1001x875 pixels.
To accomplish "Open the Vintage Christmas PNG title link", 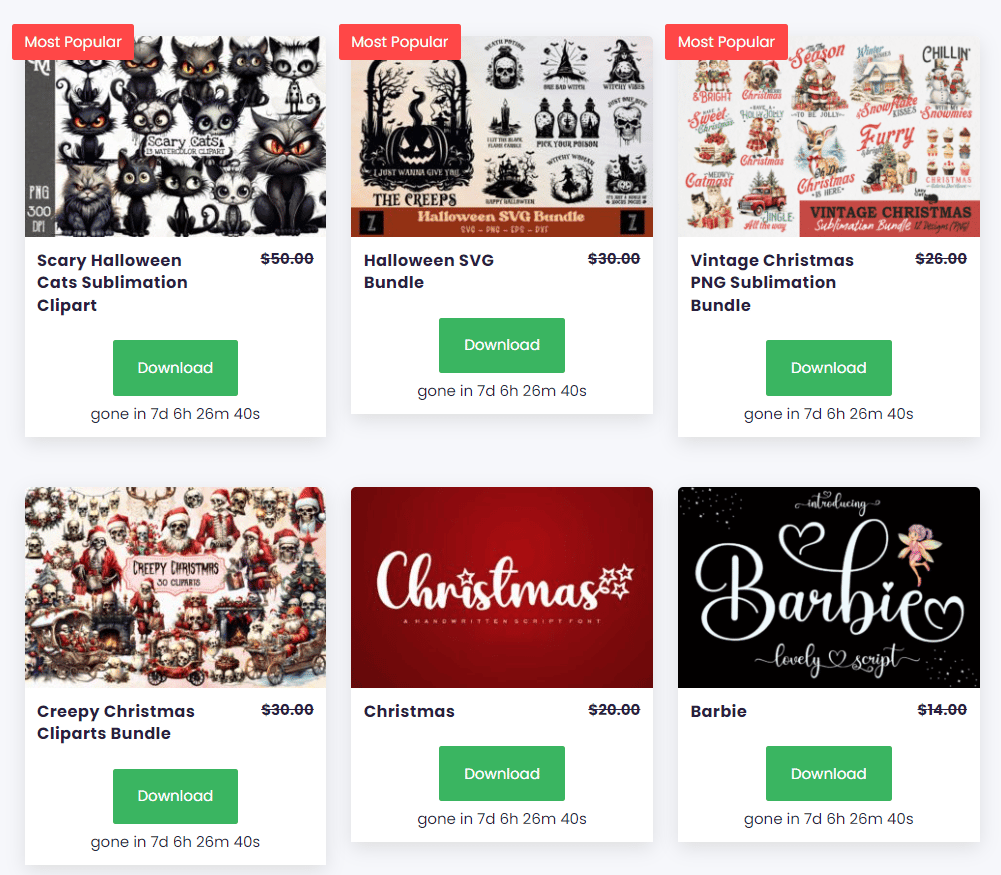I will pyautogui.click(x=772, y=283).
